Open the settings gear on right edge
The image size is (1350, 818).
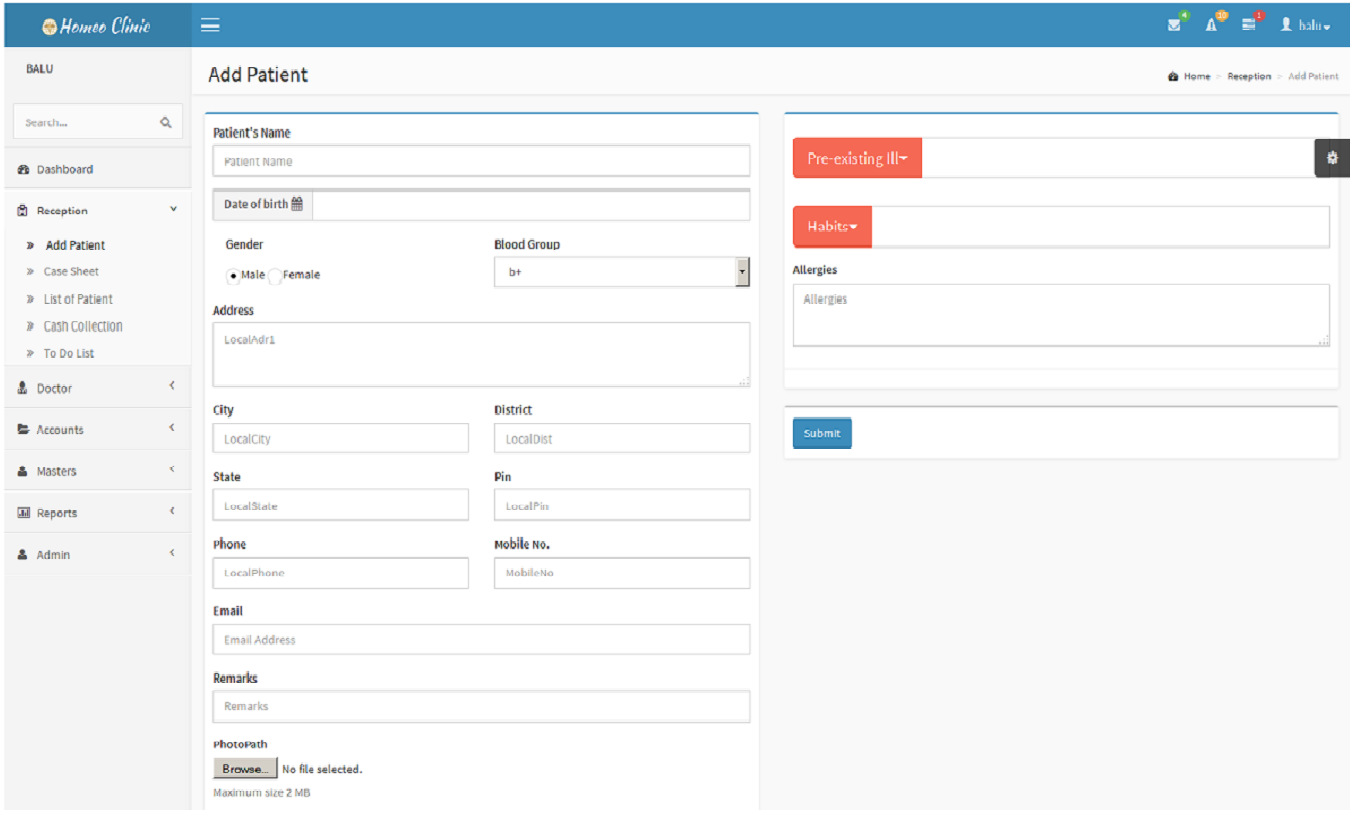[x=1331, y=158]
